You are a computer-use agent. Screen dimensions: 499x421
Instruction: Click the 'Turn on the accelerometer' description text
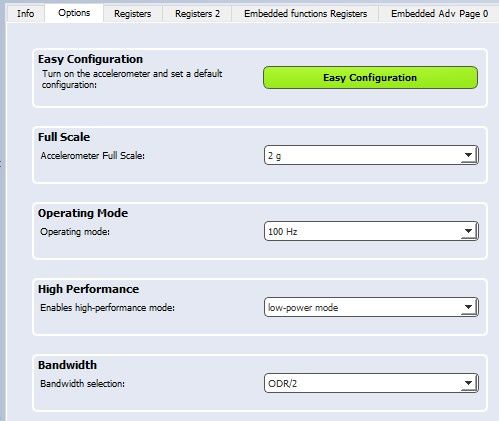[x=132, y=79]
